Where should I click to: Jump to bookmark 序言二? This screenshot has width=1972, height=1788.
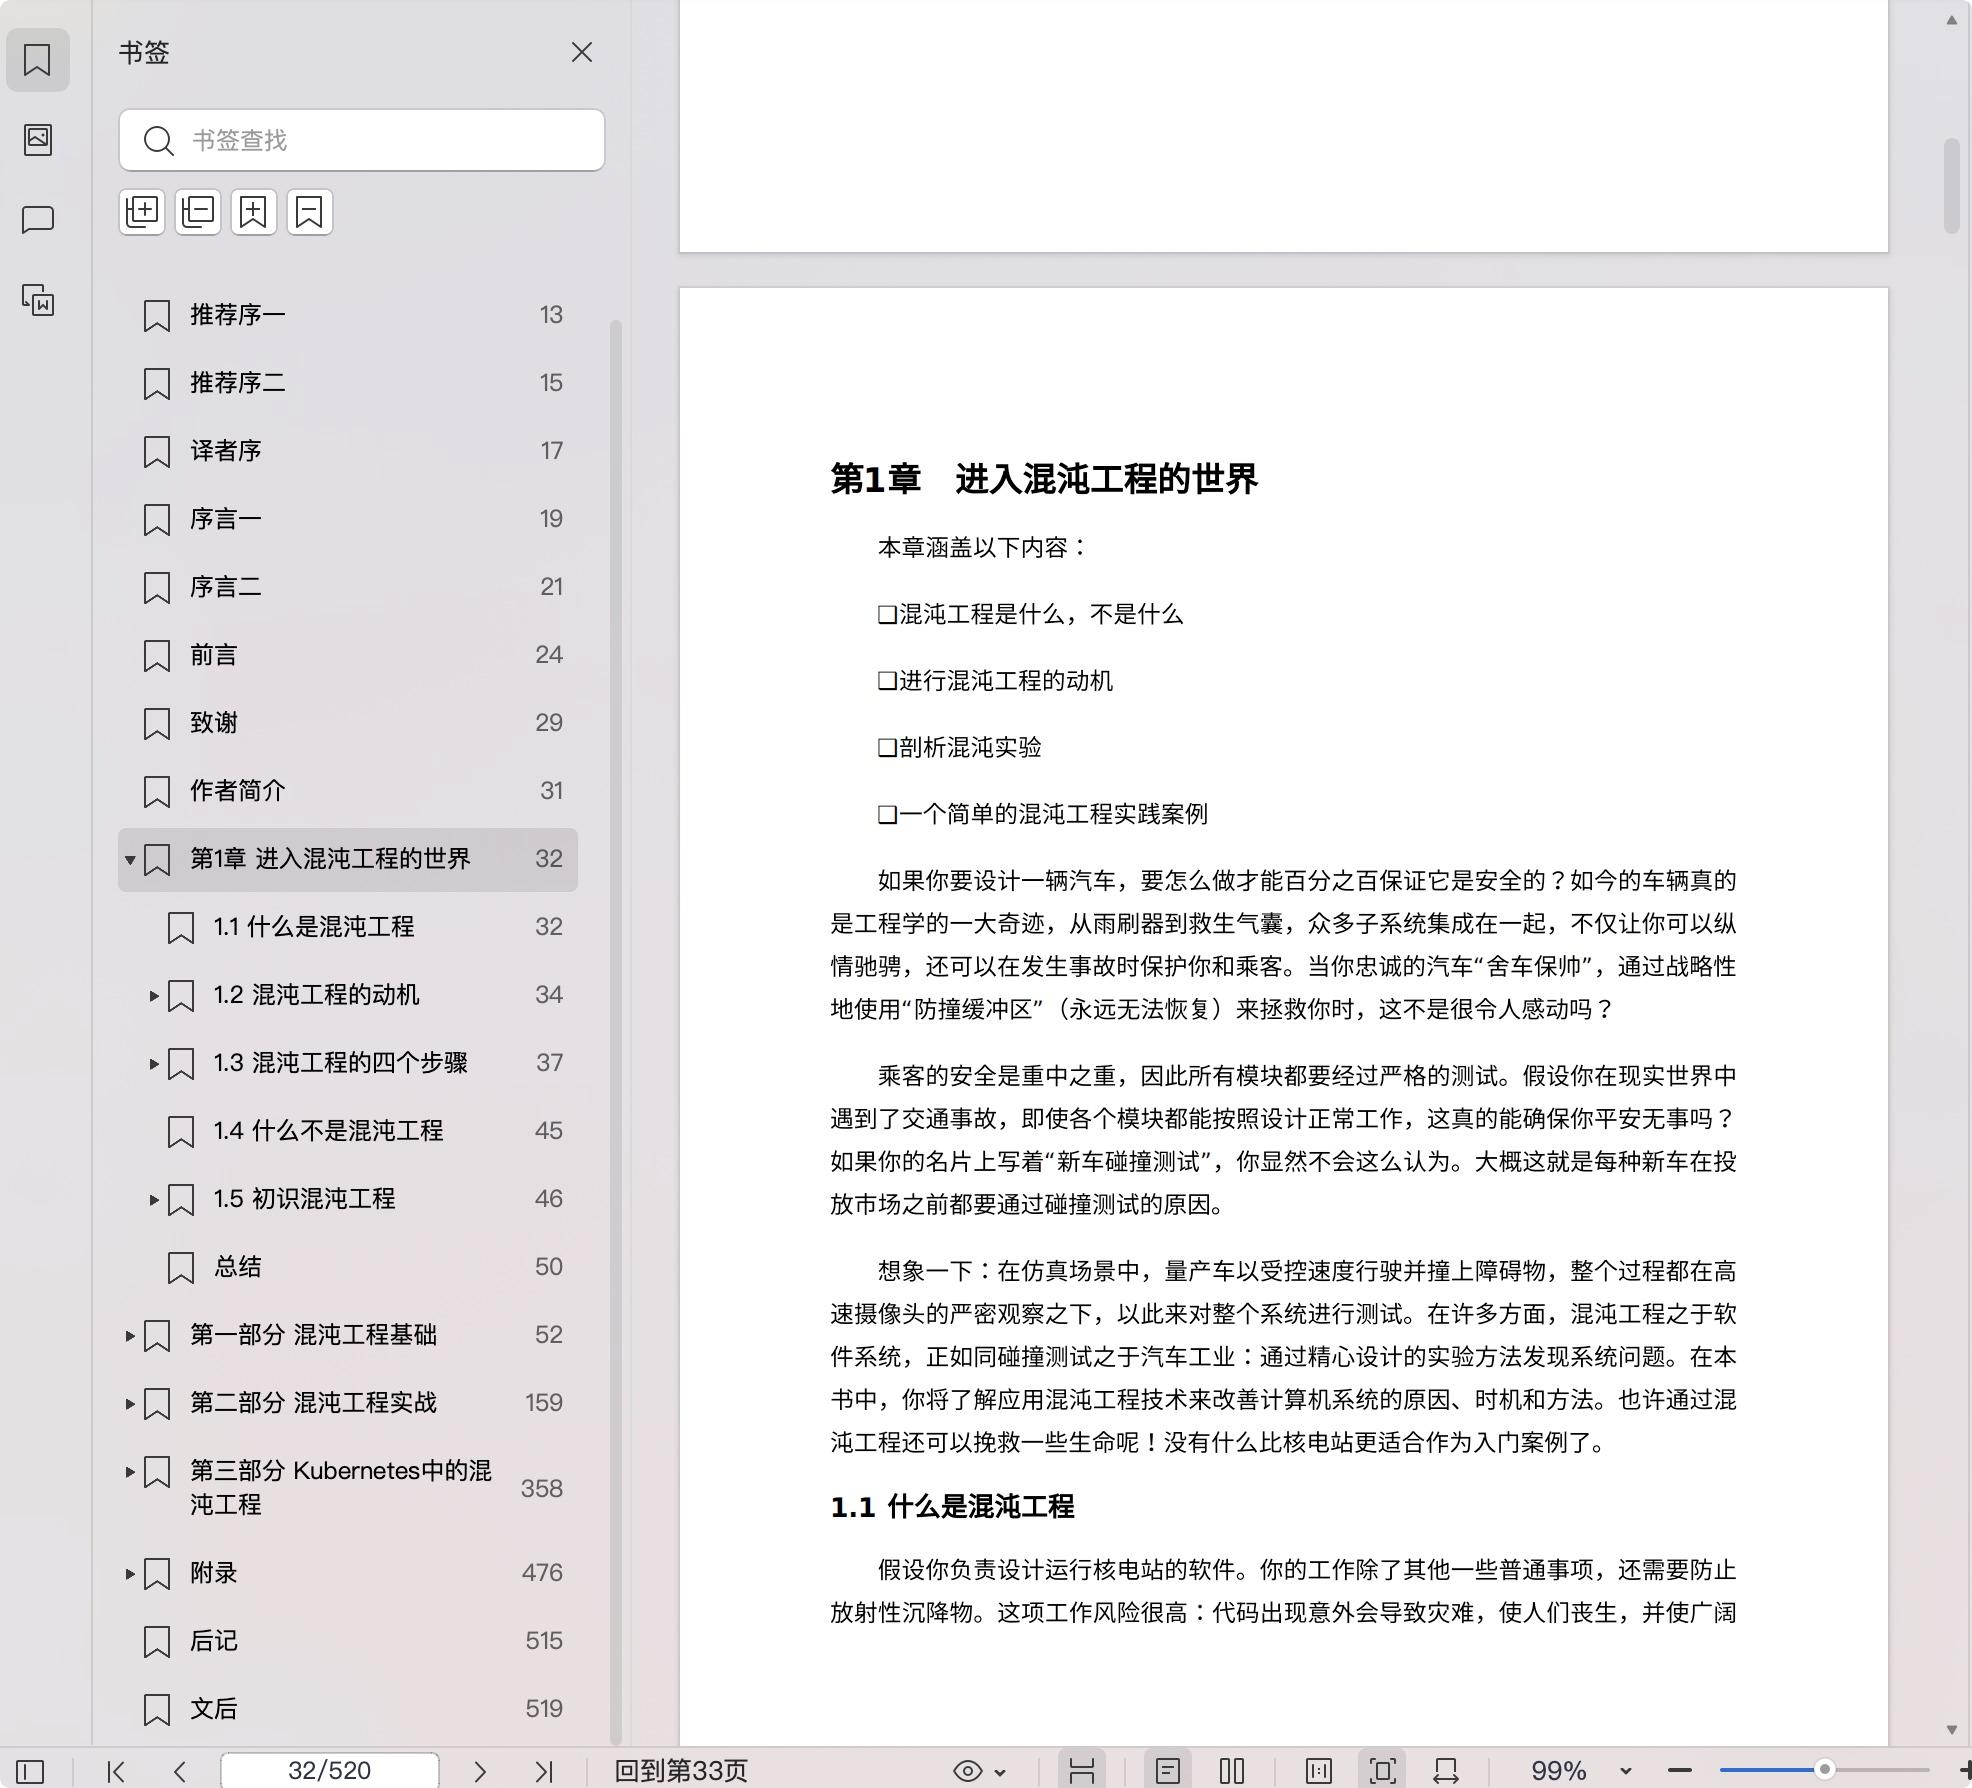coord(348,587)
